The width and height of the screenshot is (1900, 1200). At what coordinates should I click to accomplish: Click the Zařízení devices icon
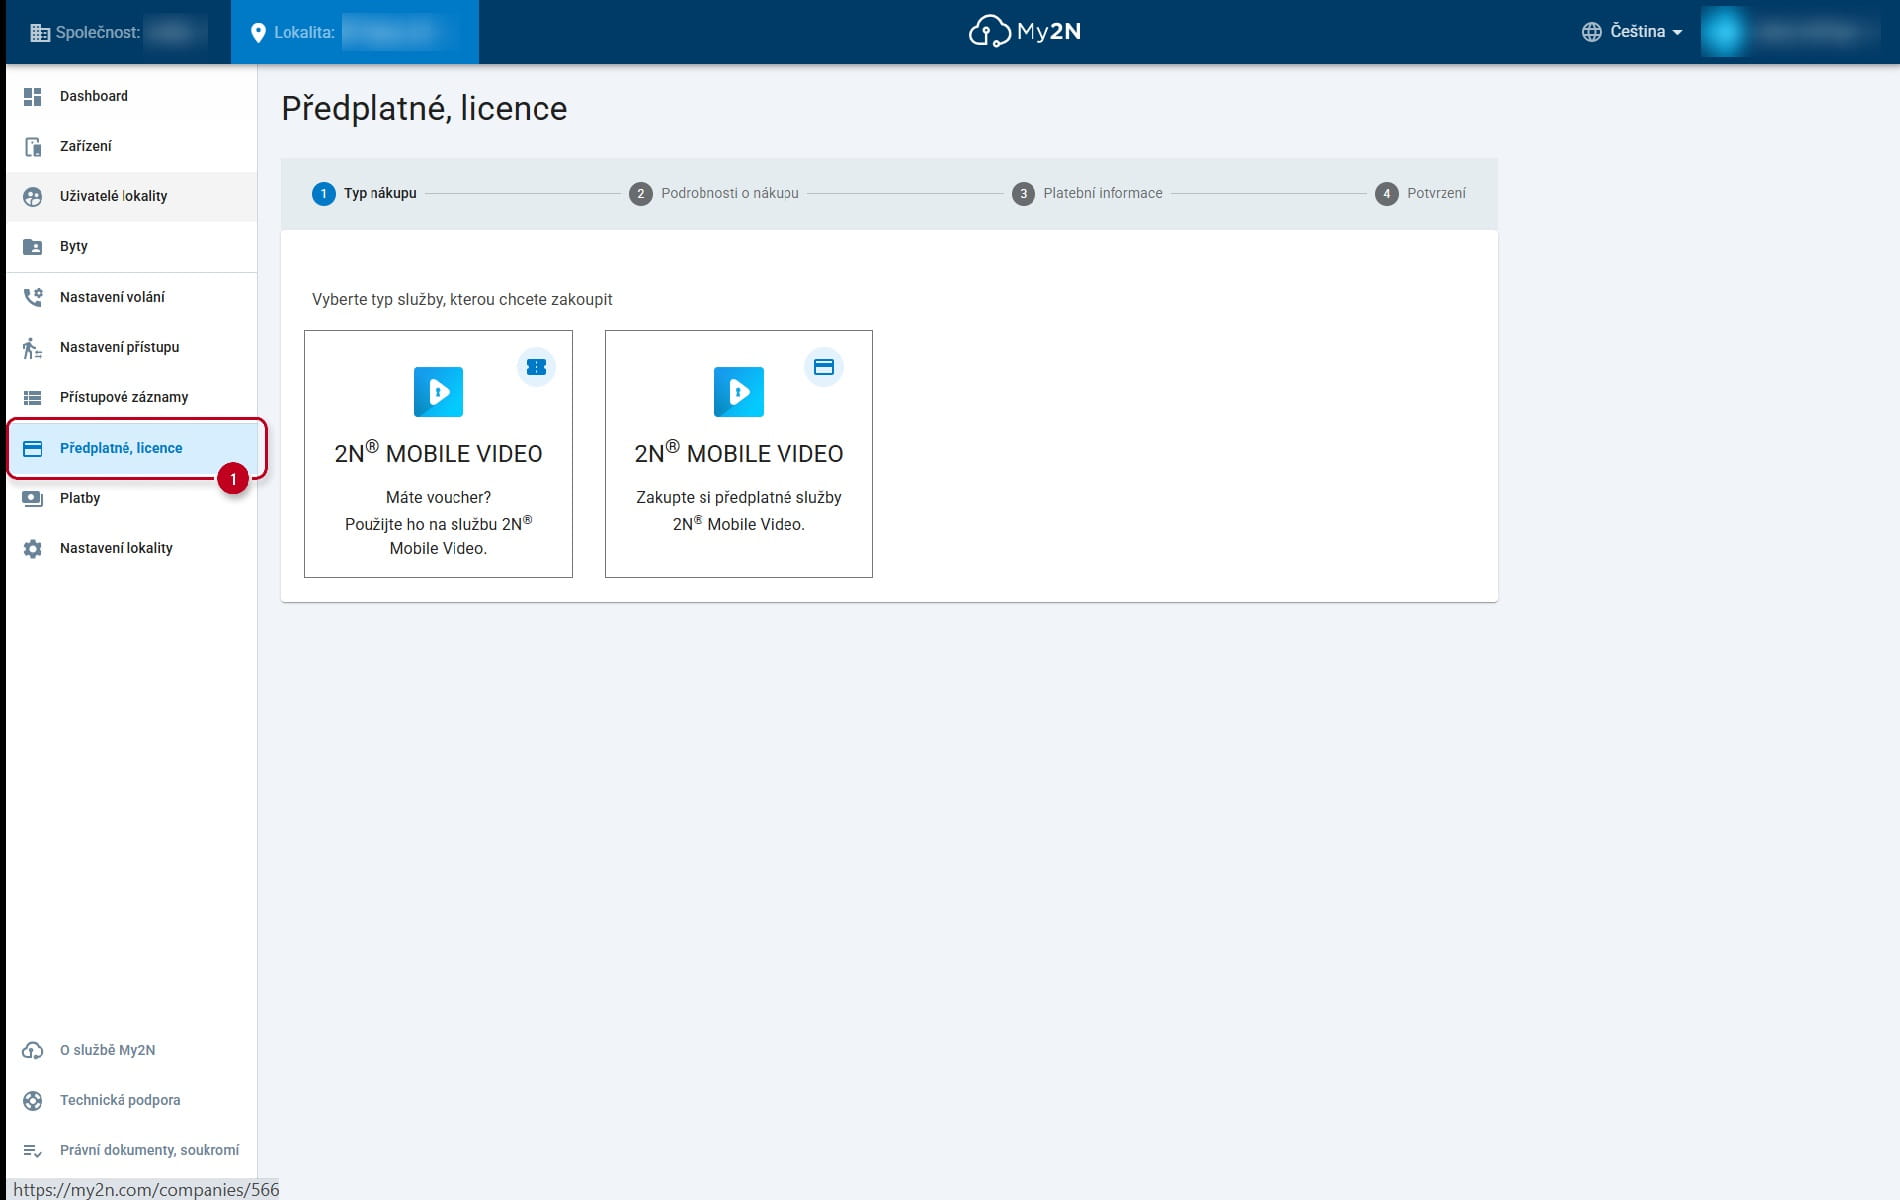tap(32, 146)
